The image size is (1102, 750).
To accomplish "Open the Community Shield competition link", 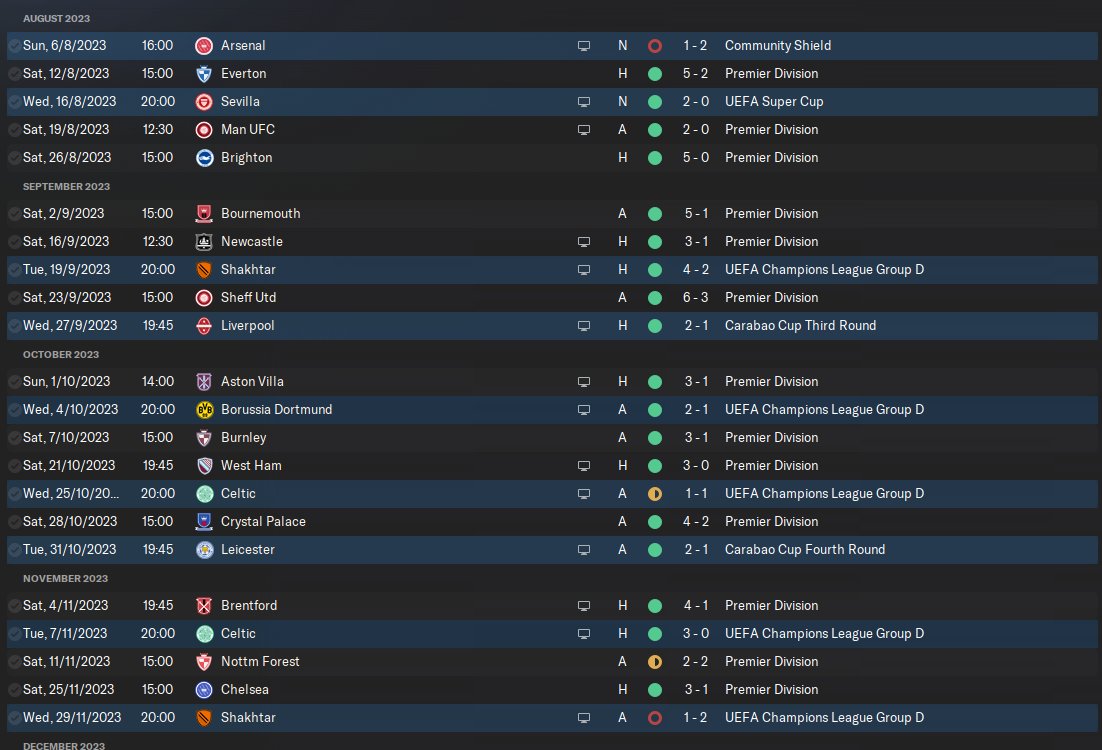I will (777, 46).
